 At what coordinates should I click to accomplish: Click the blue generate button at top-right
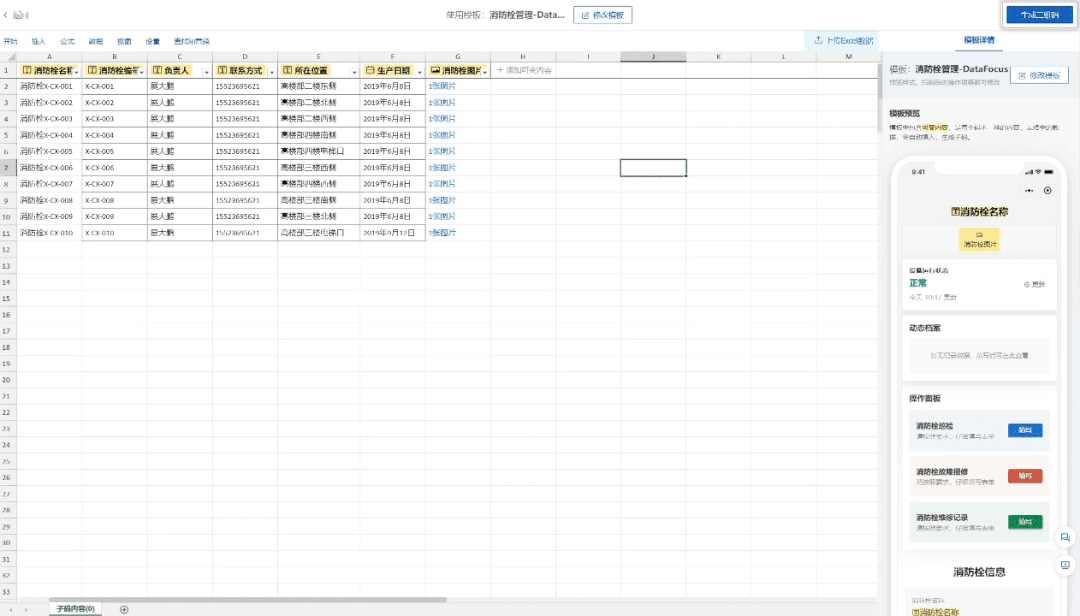coord(1039,15)
